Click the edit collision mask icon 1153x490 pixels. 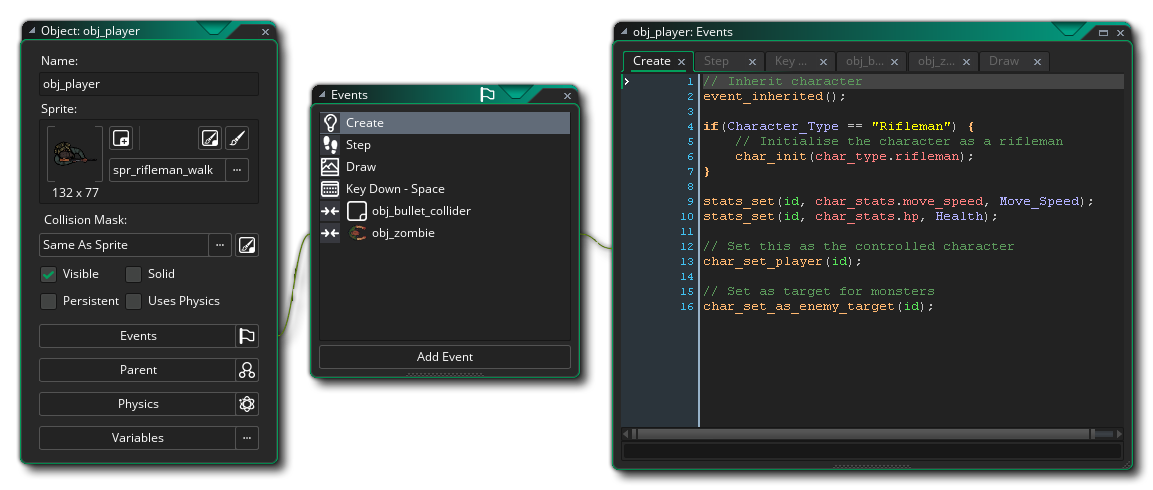(247, 245)
